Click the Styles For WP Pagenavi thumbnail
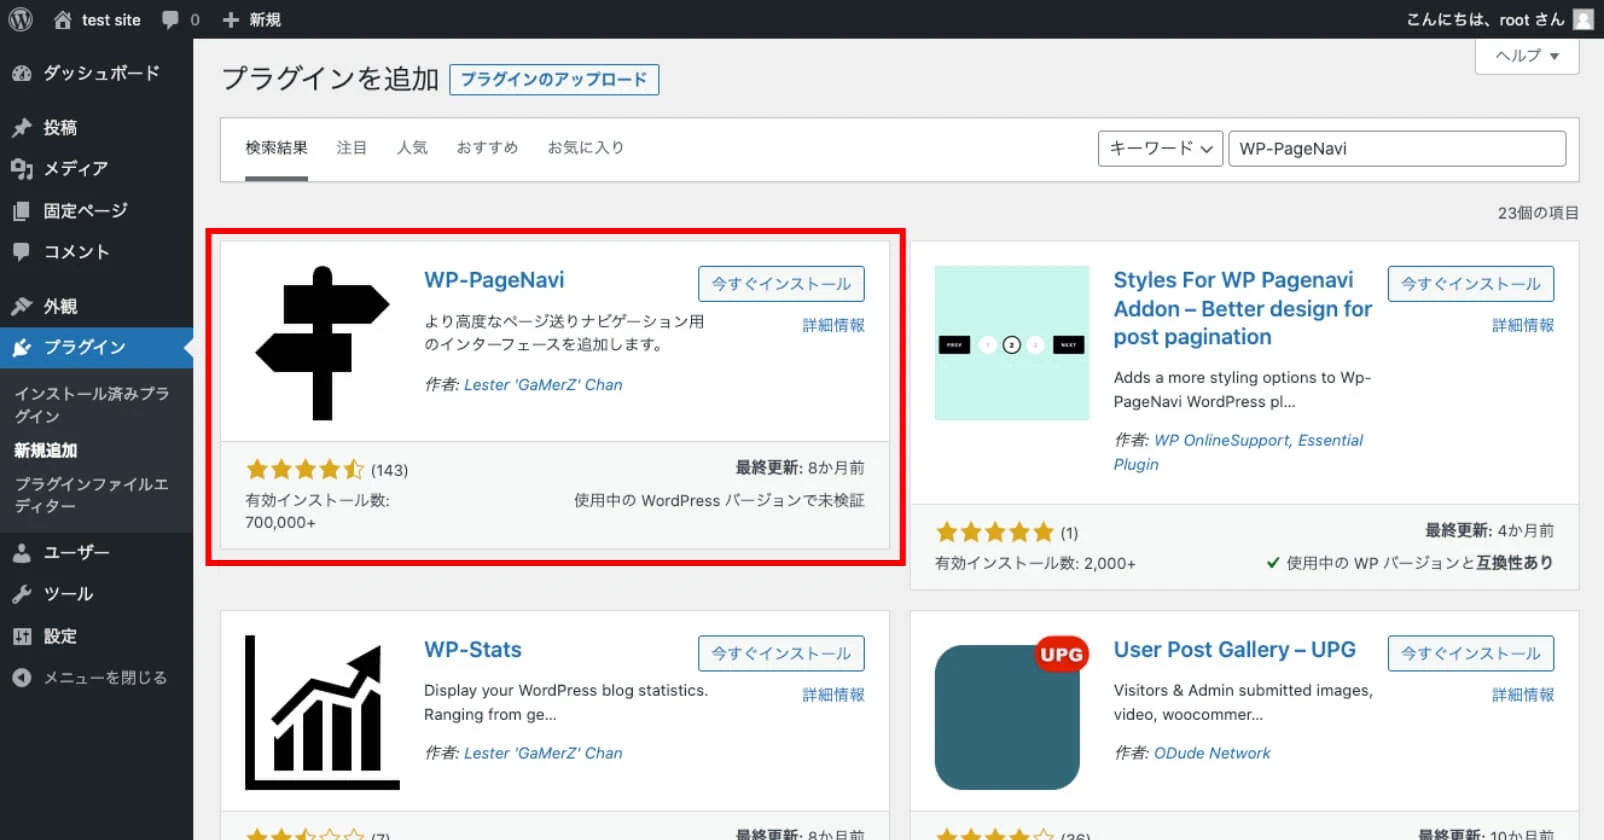The image size is (1604, 840). coord(1012,343)
